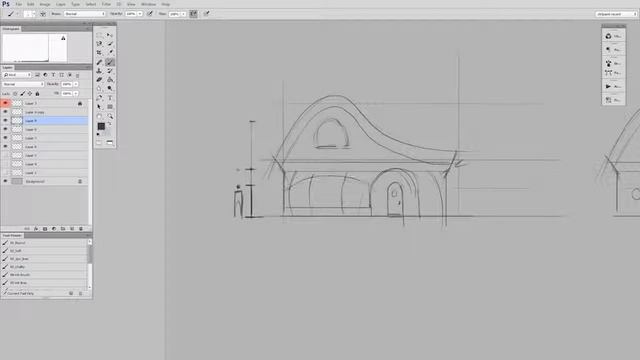Viewport: 640px width, 360px height.
Task: Toggle the Brush panel from the options bar
Action: (x=43, y=14)
